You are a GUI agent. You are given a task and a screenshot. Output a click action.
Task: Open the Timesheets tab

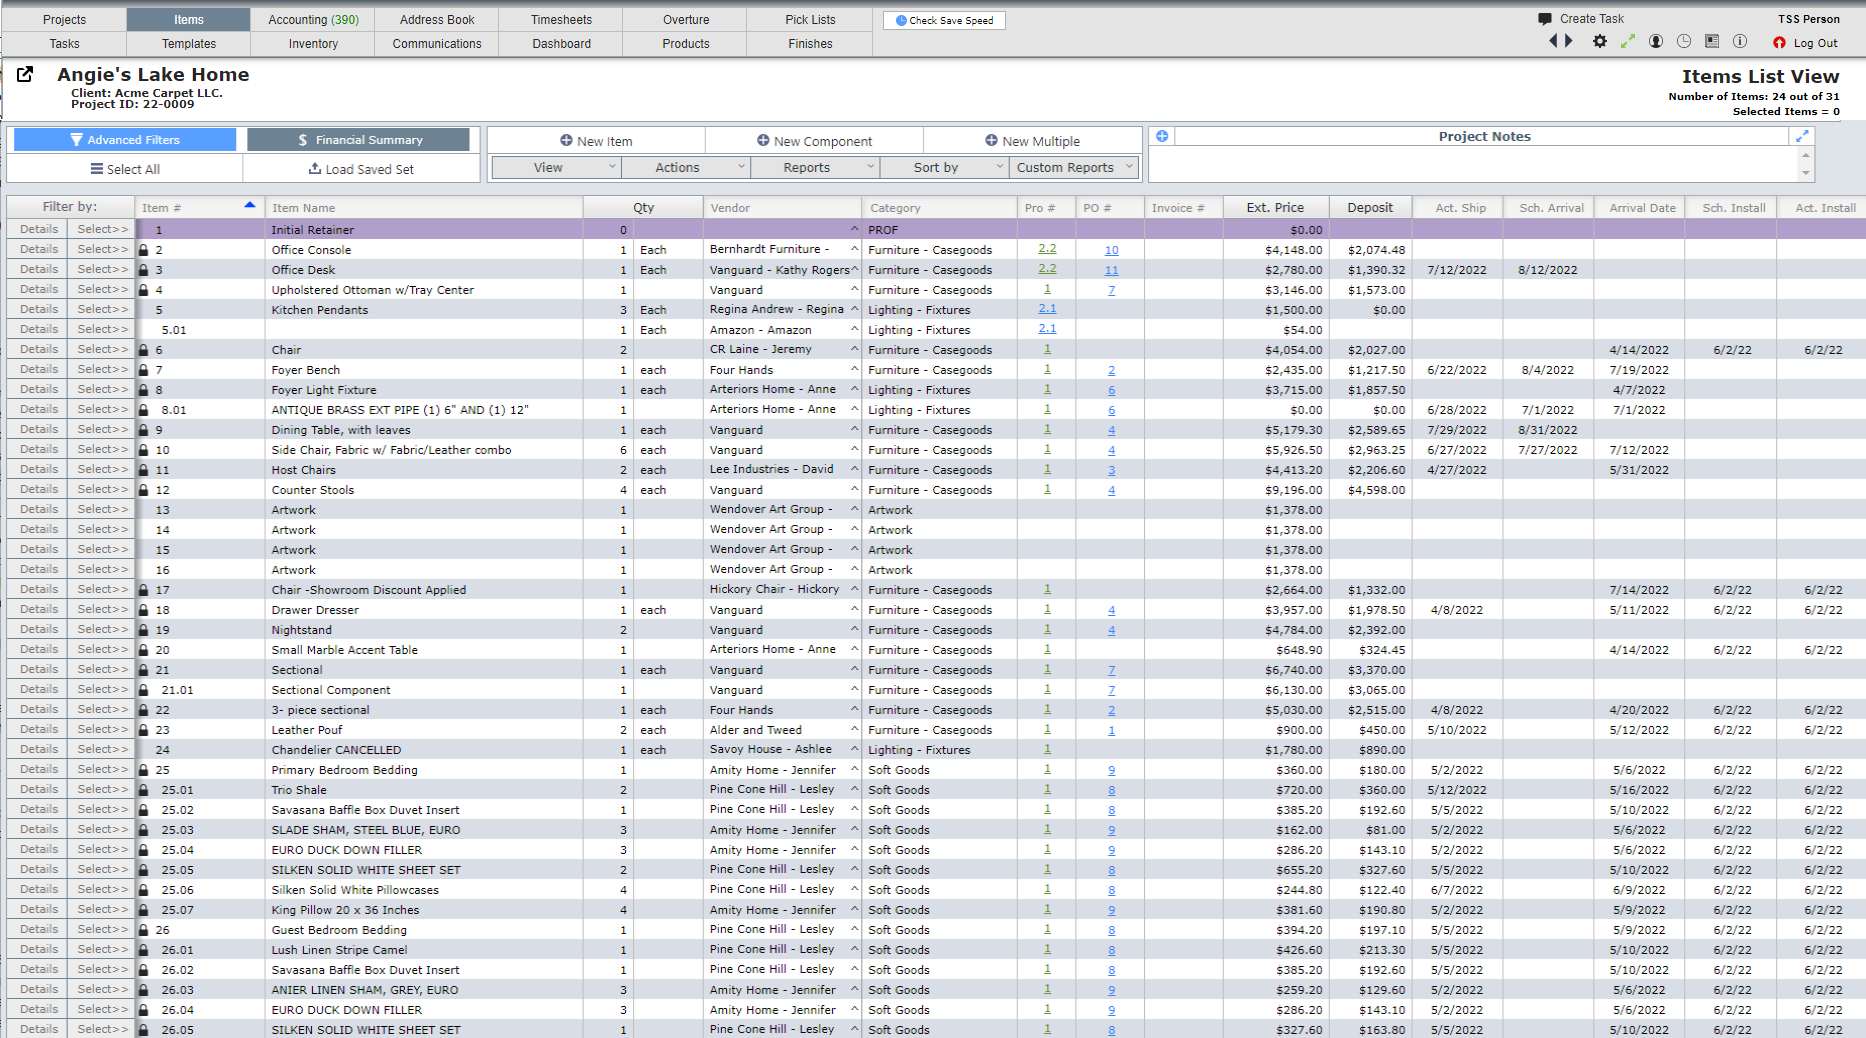coord(561,19)
